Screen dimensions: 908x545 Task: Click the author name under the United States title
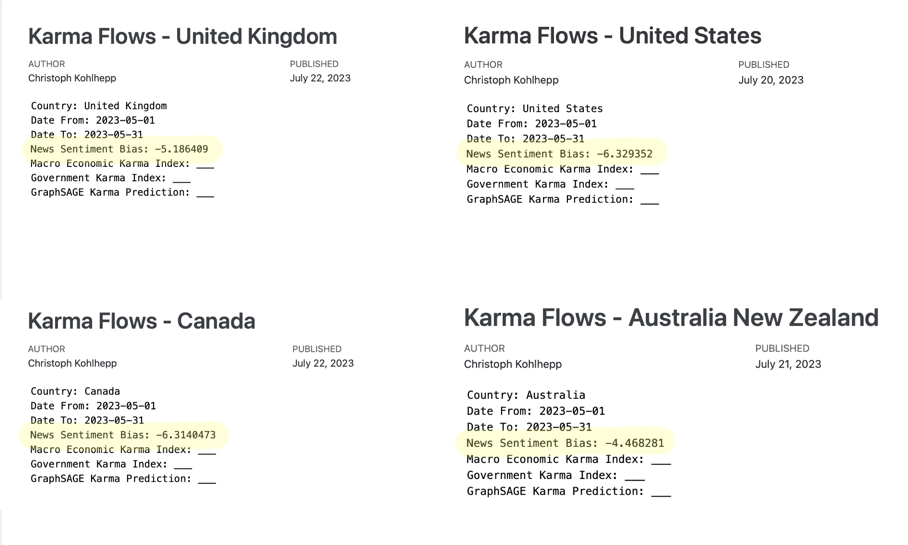pos(511,80)
